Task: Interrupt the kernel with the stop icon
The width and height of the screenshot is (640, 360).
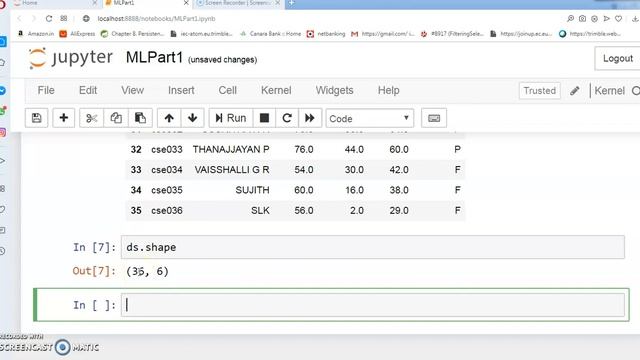Action: [264, 118]
